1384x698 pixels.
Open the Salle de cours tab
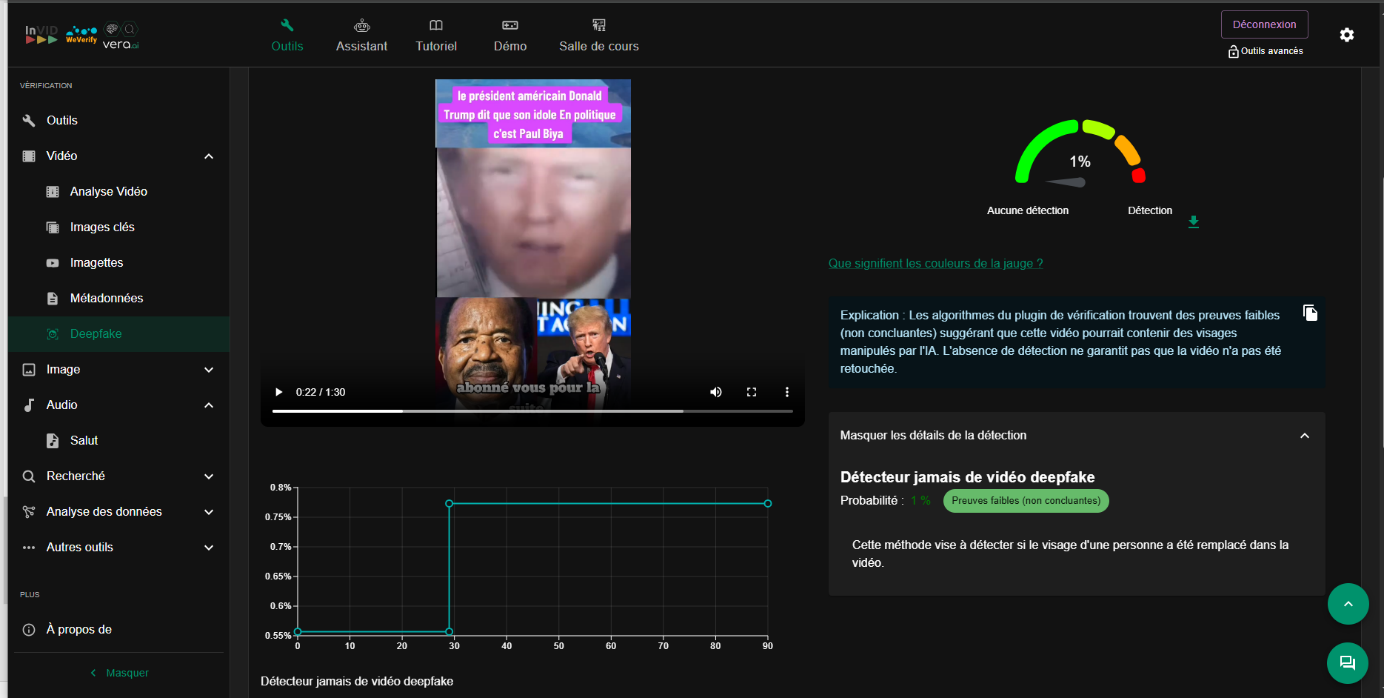coord(599,35)
